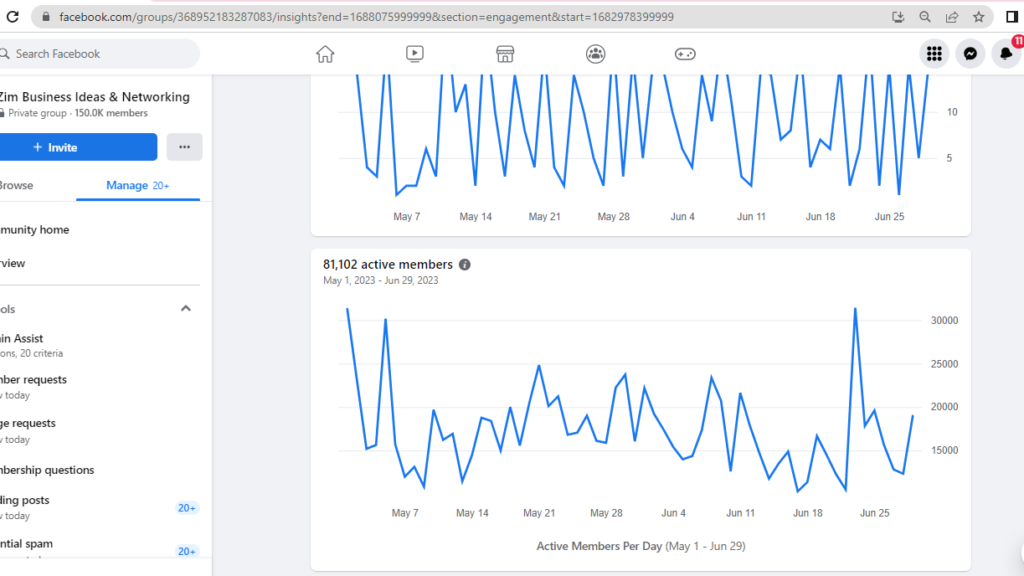Image resolution: width=1024 pixels, height=576 pixels.
Task: Select the Manage tab
Action: click(x=138, y=185)
